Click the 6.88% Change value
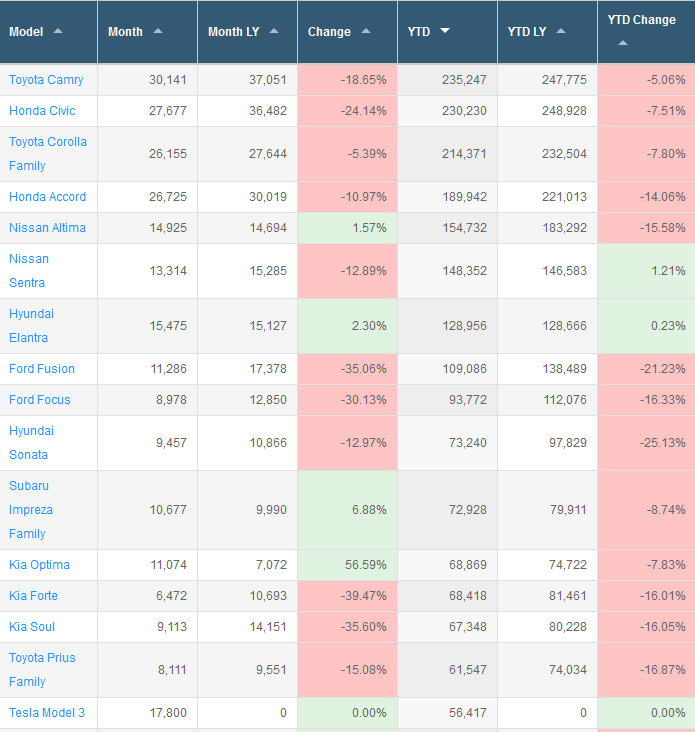Screen dimensions: 695x732 369,510
